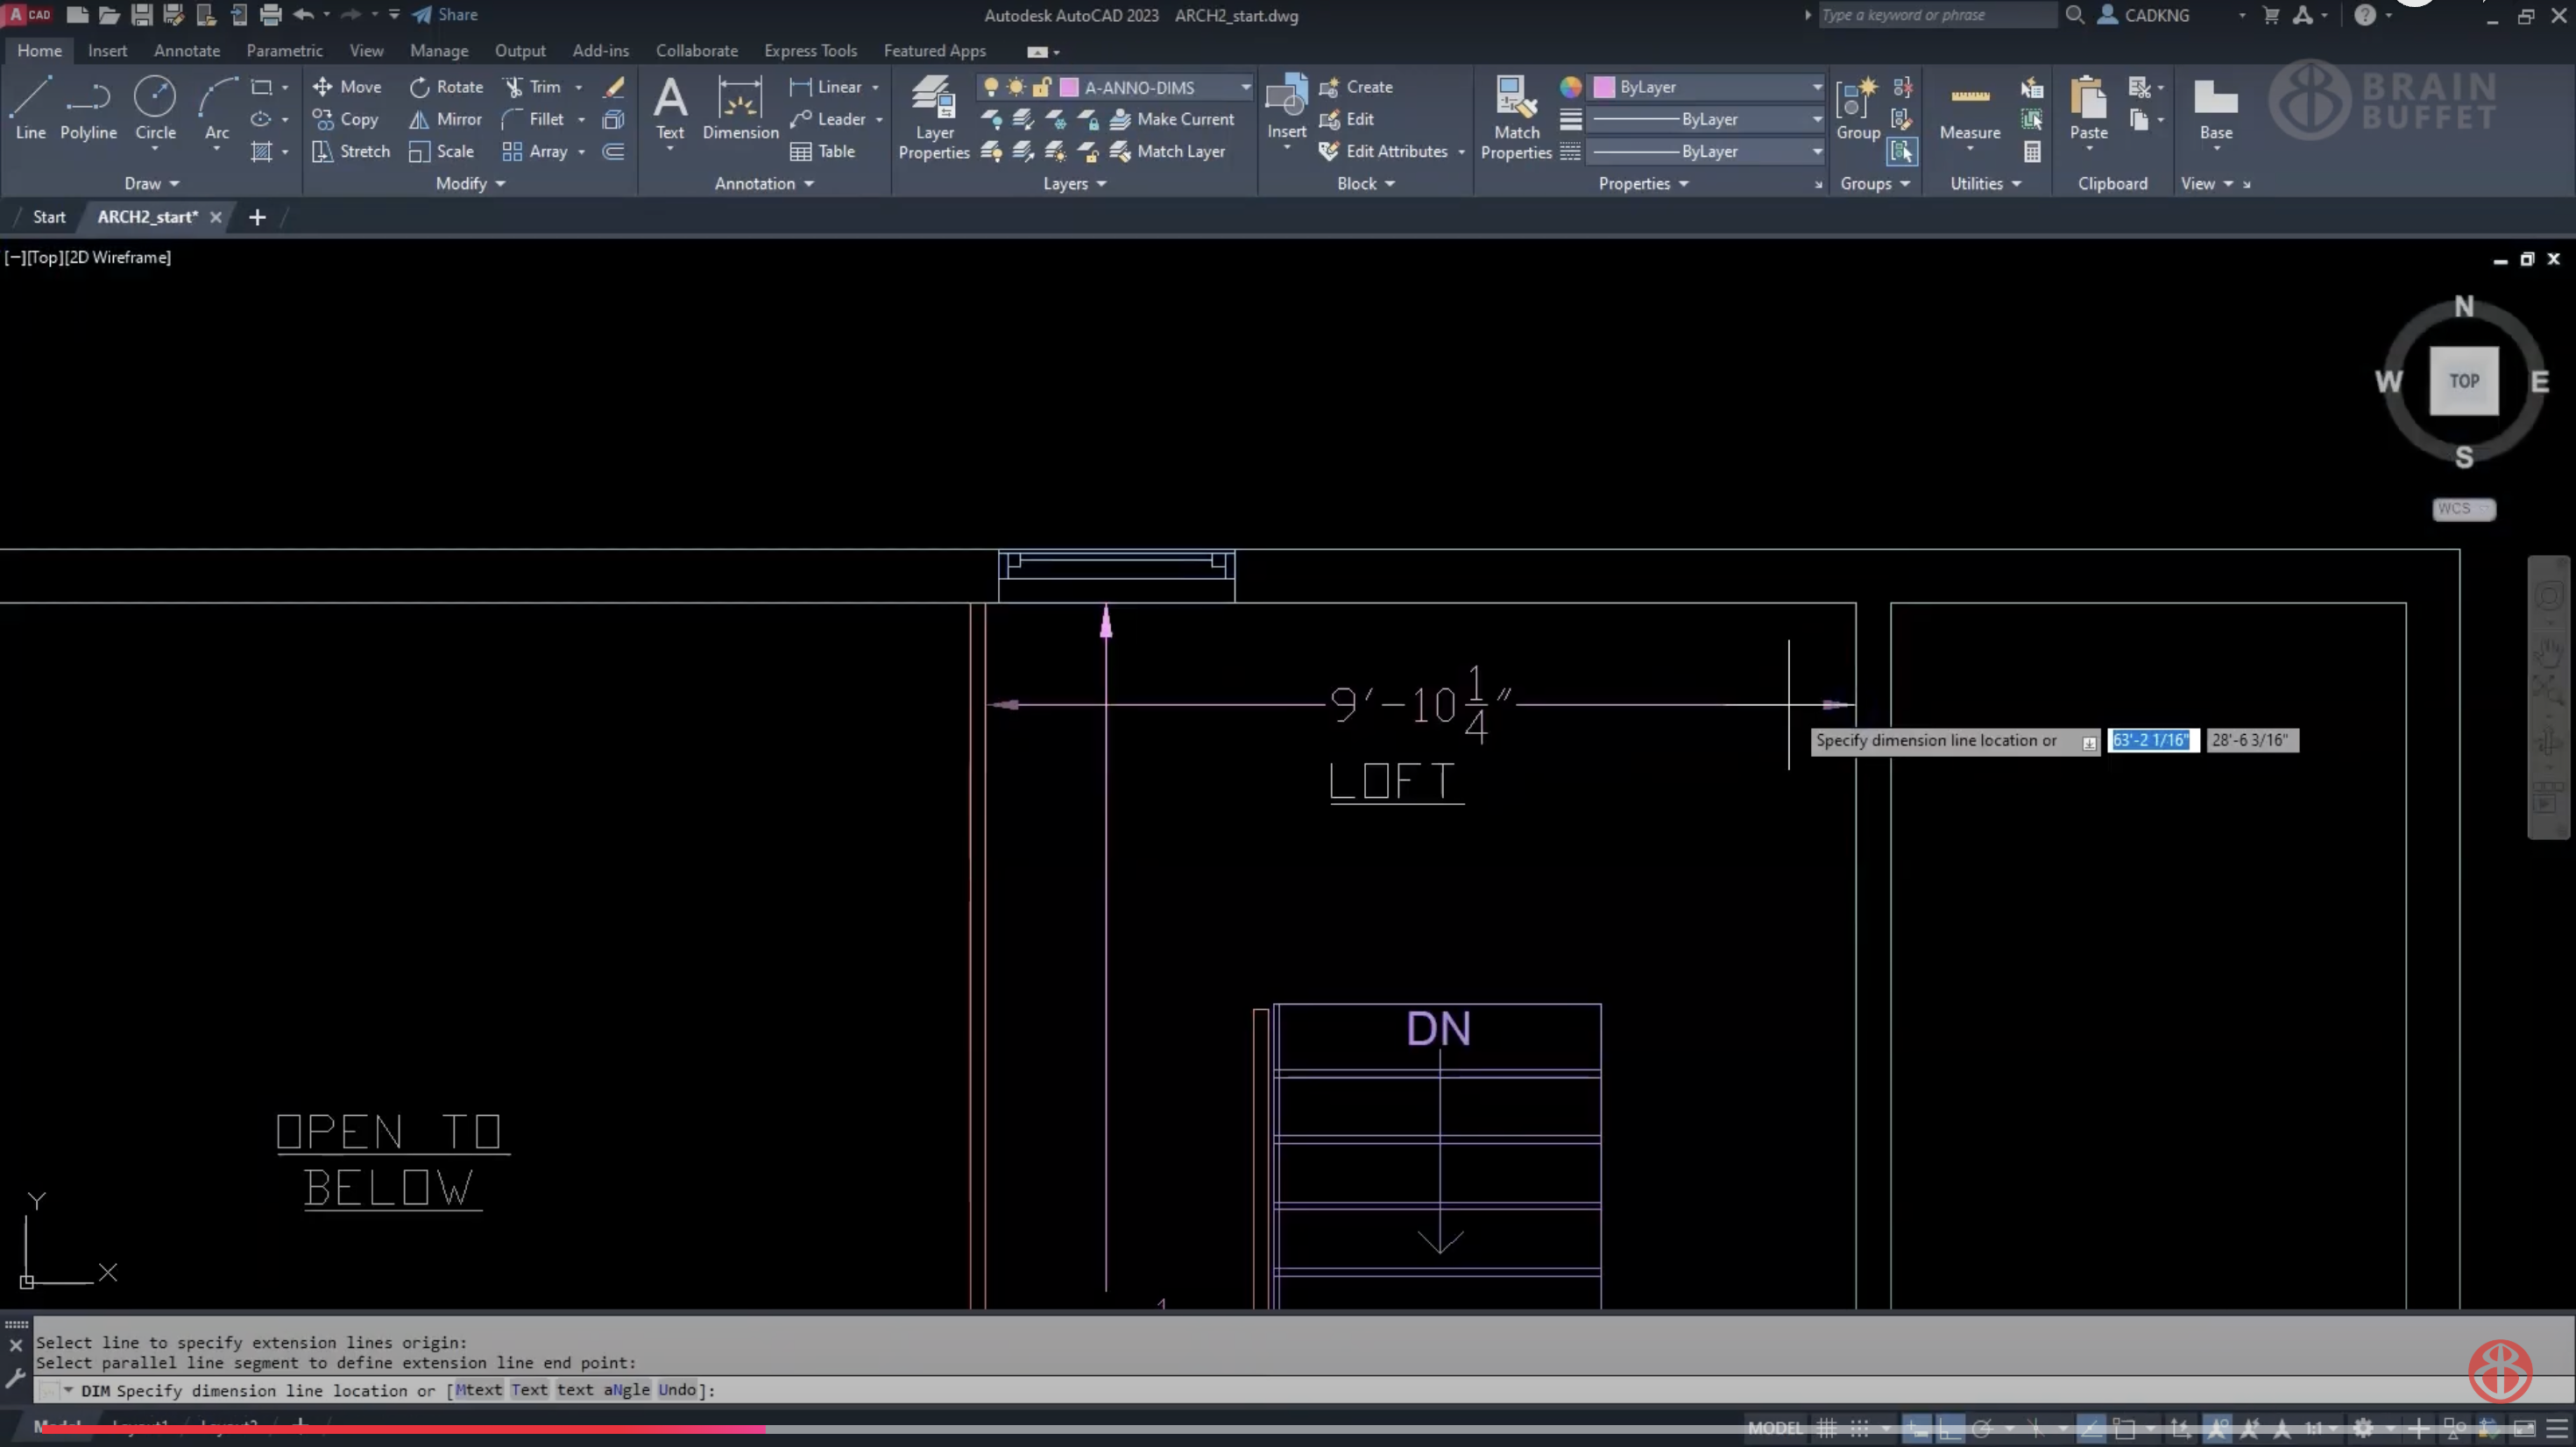The width and height of the screenshot is (2576, 1447).
Task: Open the A-ANNO-DIMS layer dropdown
Action: tap(1245, 87)
